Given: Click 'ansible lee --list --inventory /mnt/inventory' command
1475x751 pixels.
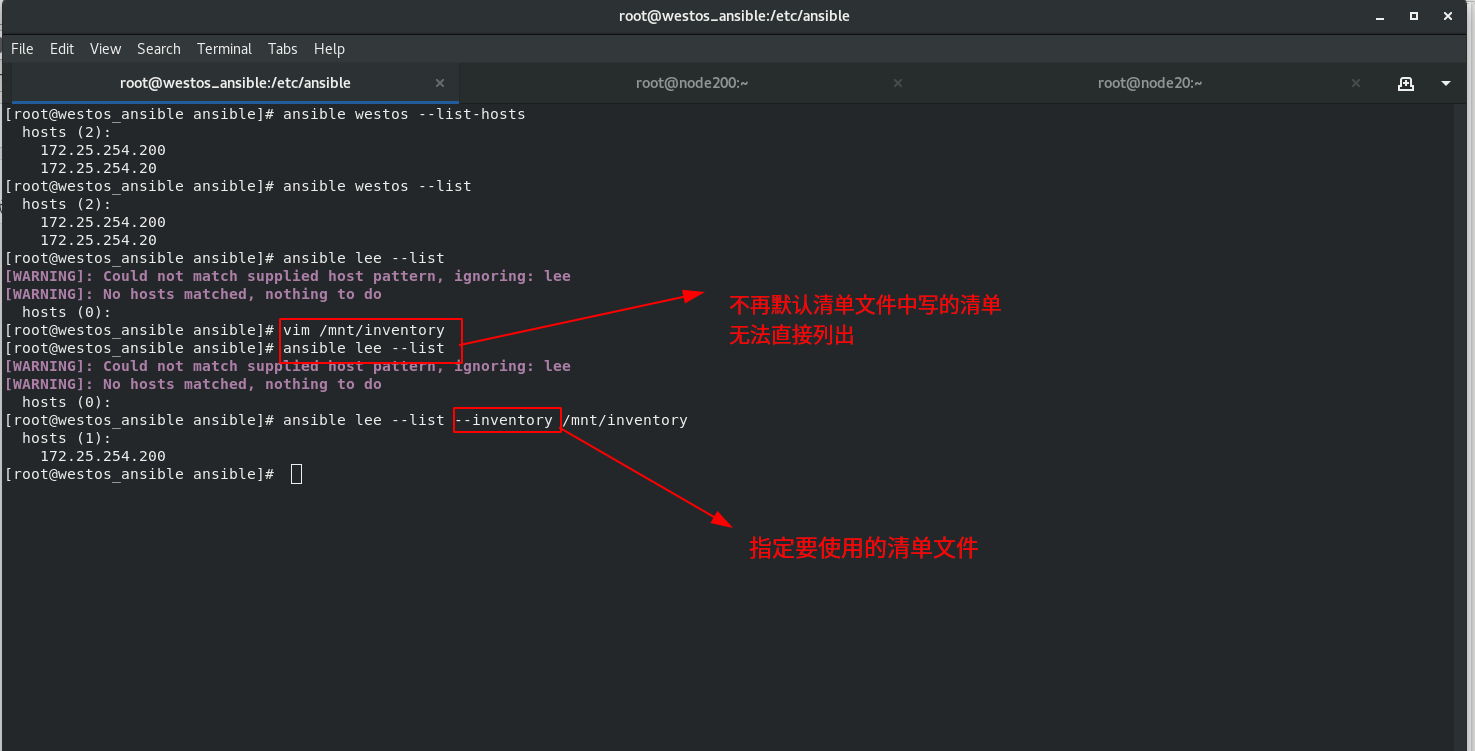Looking at the screenshot, I should click(485, 420).
